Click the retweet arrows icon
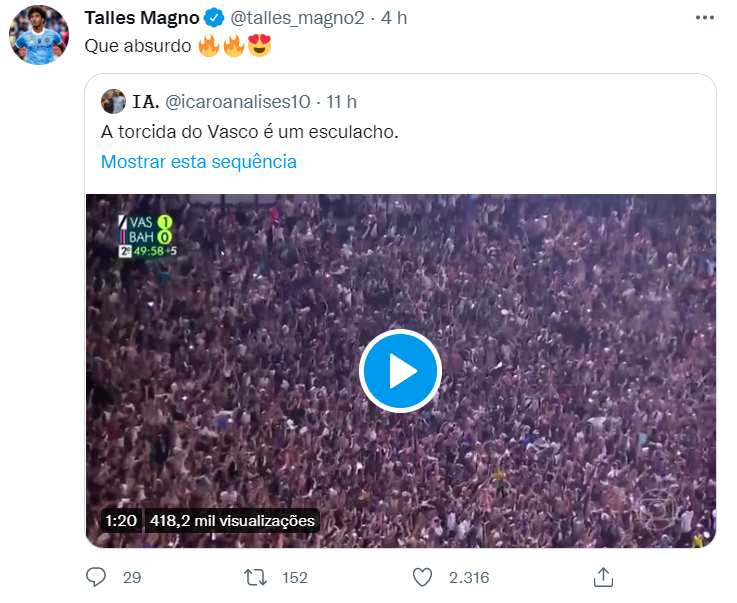The image size is (737, 603). [x=256, y=577]
